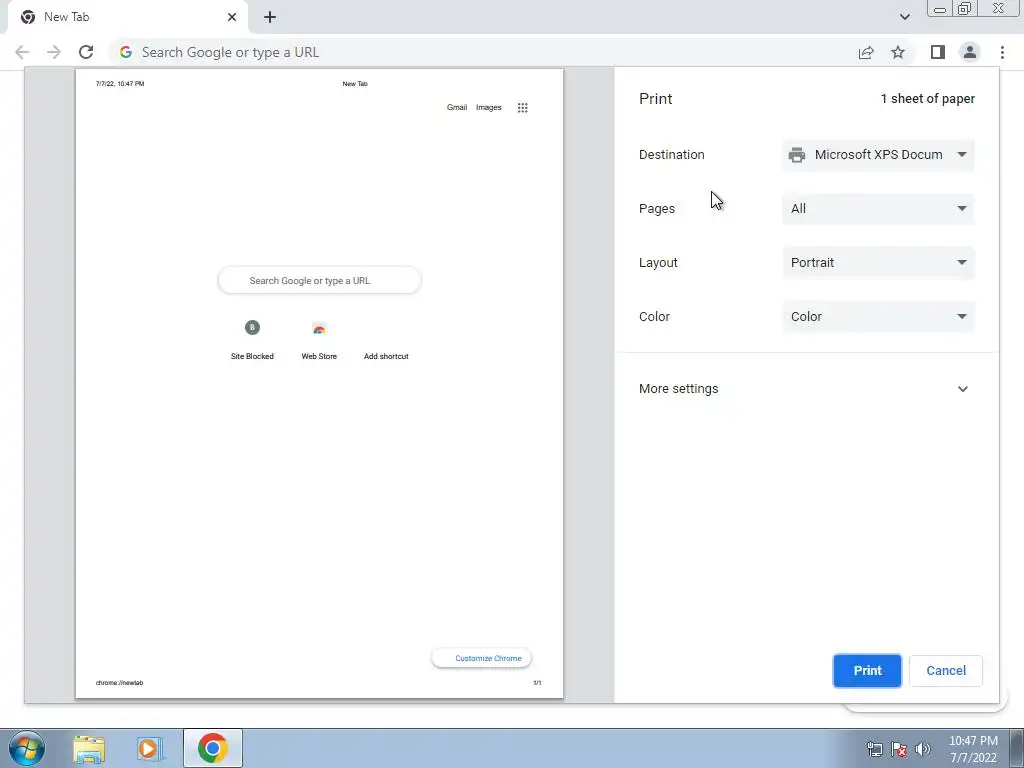This screenshot has width=1024, height=768.
Task: Click the Google apps grid in preview
Action: 522,108
